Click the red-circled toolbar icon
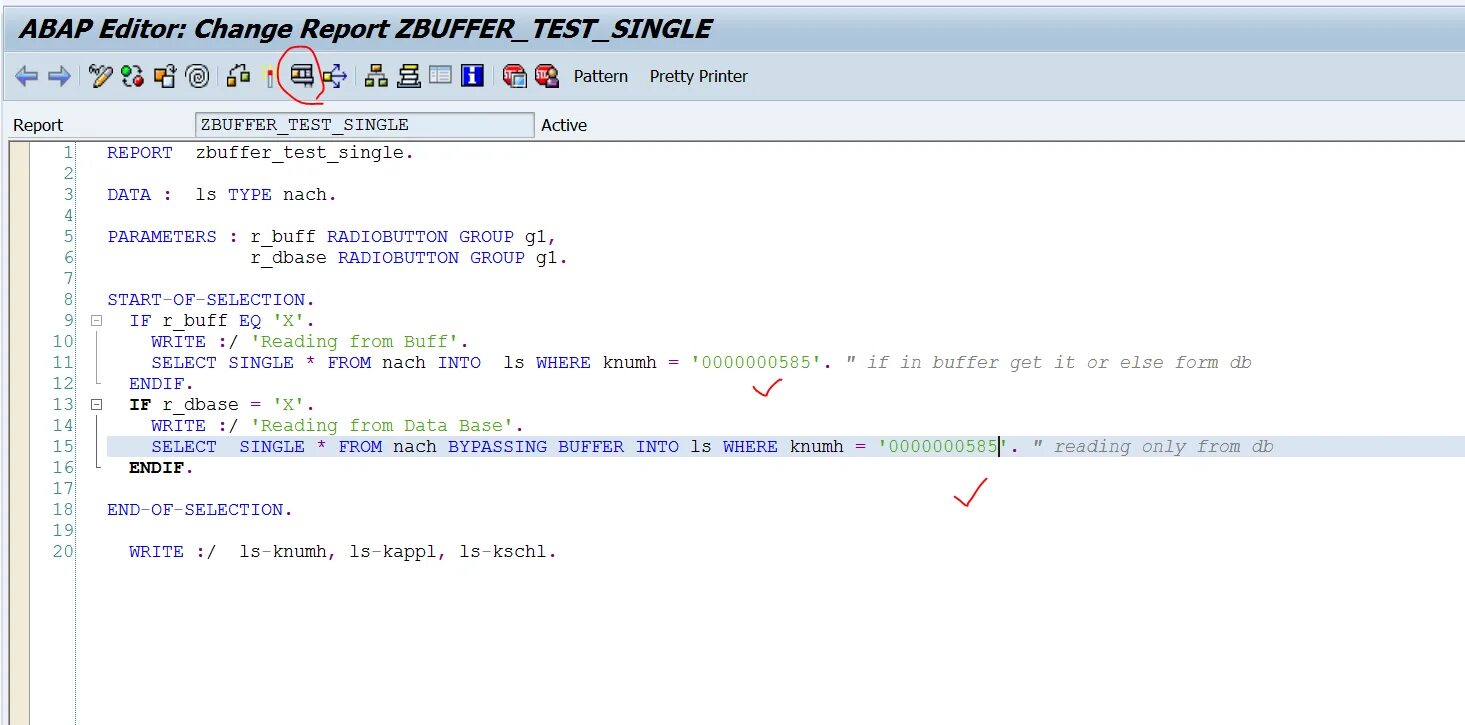The width and height of the screenshot is (1465, 725). (x=302, y=76)
